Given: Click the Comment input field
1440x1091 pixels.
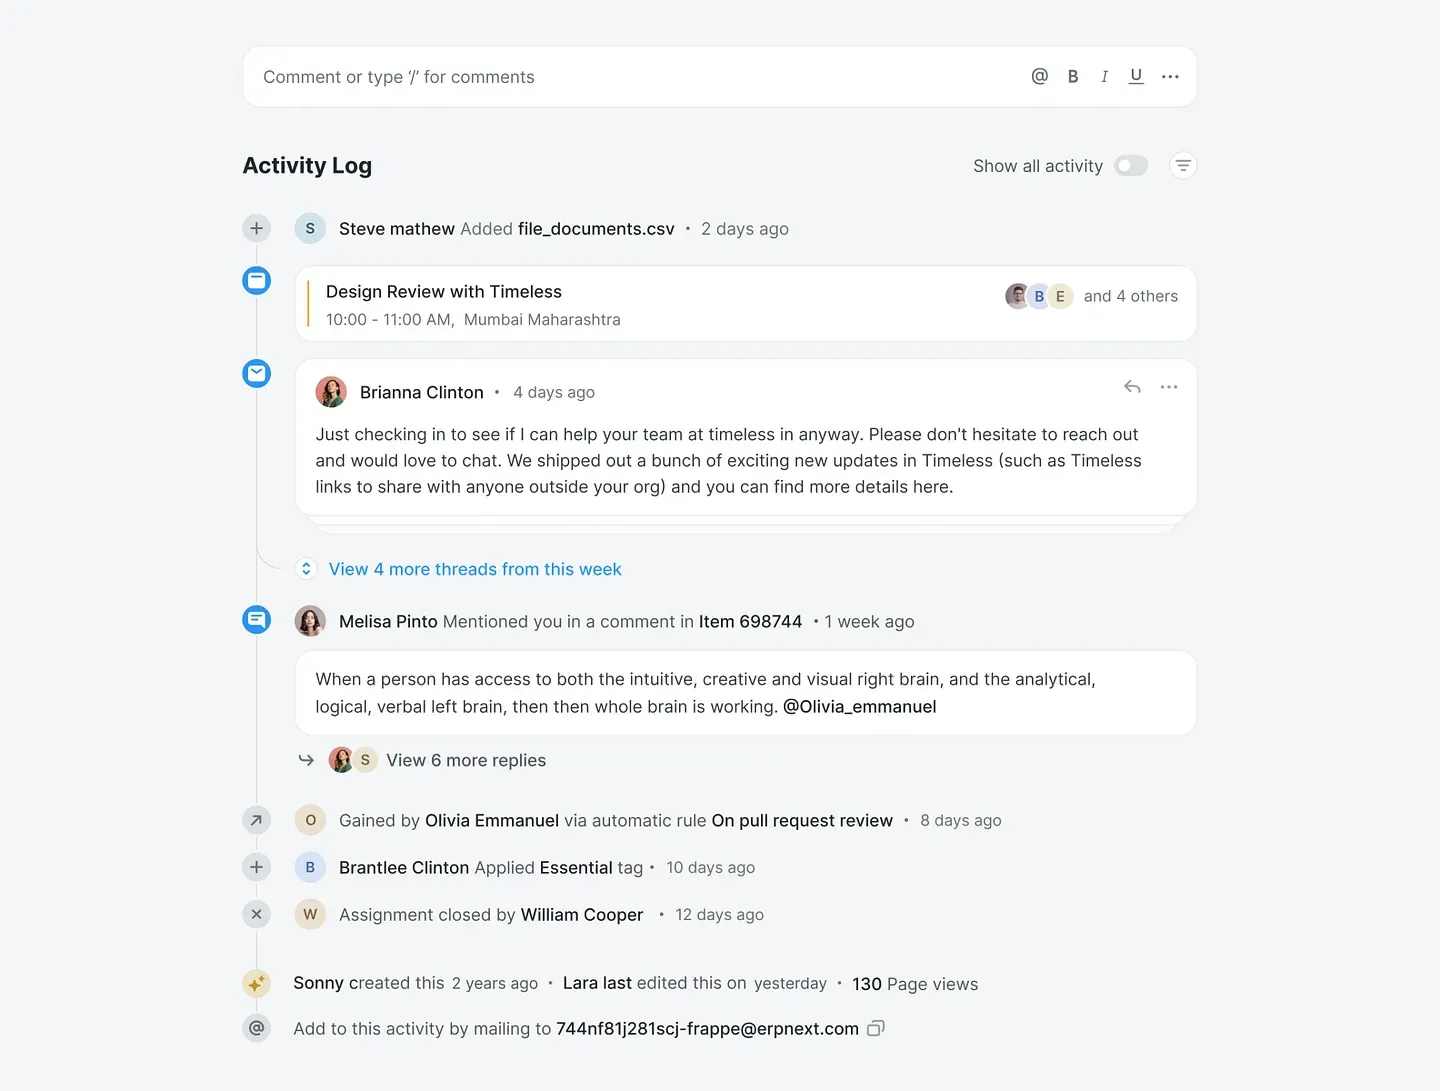Looking at the screenshot, I should click(x=620, y=77).
